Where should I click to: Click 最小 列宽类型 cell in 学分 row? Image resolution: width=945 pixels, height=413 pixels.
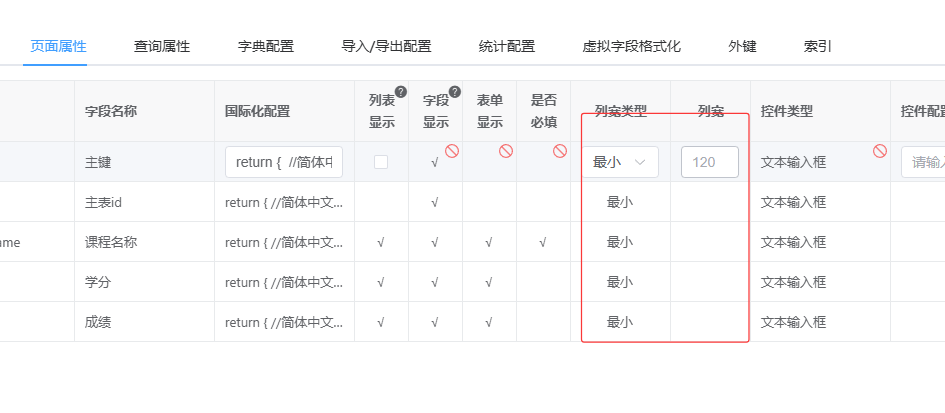pos(620,282)
